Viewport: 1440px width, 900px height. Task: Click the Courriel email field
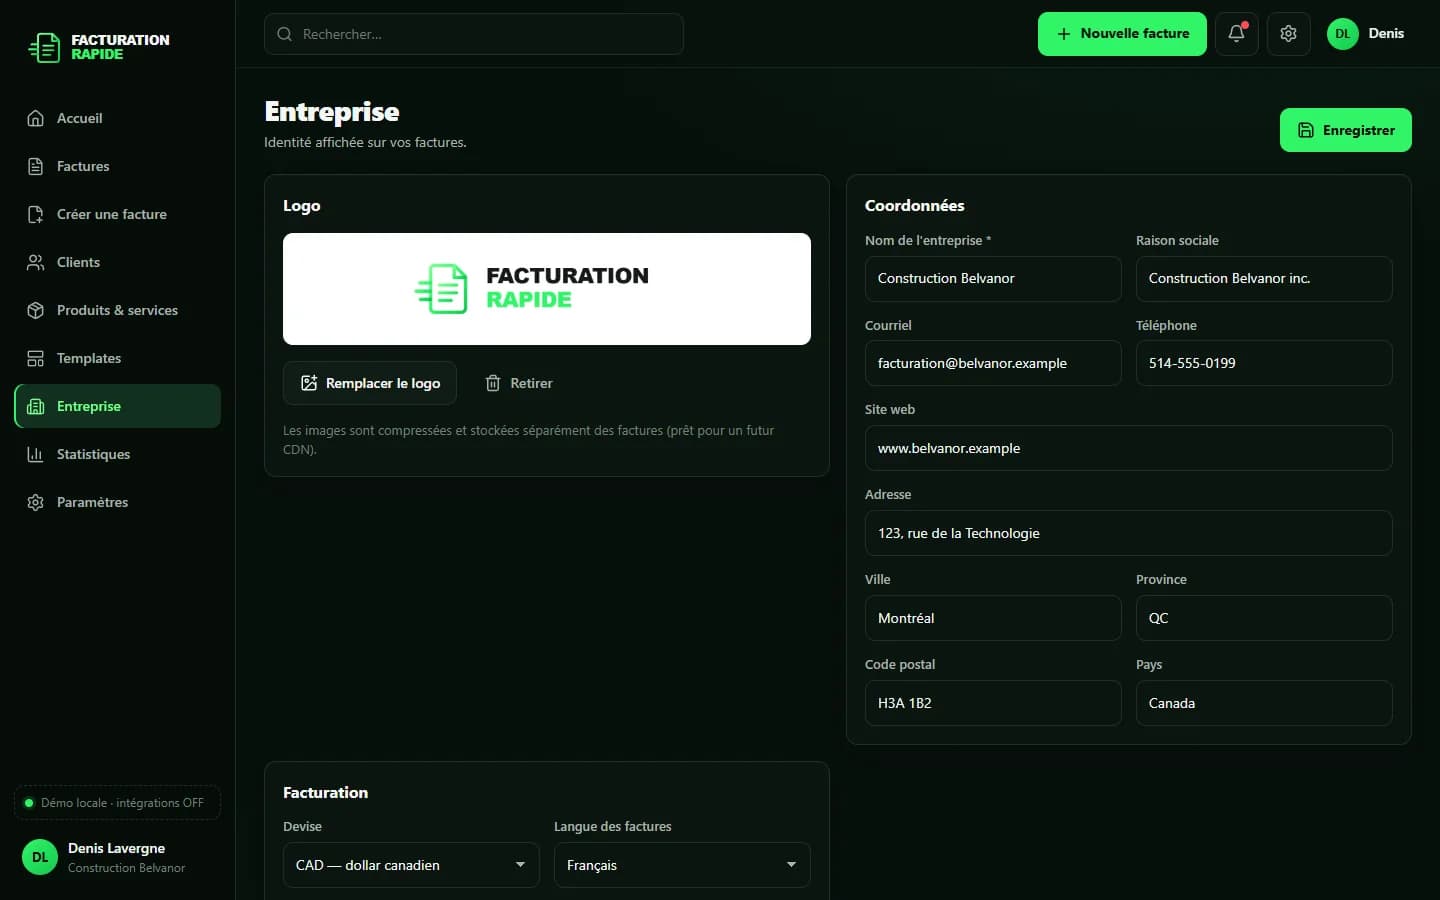[993, 363]
